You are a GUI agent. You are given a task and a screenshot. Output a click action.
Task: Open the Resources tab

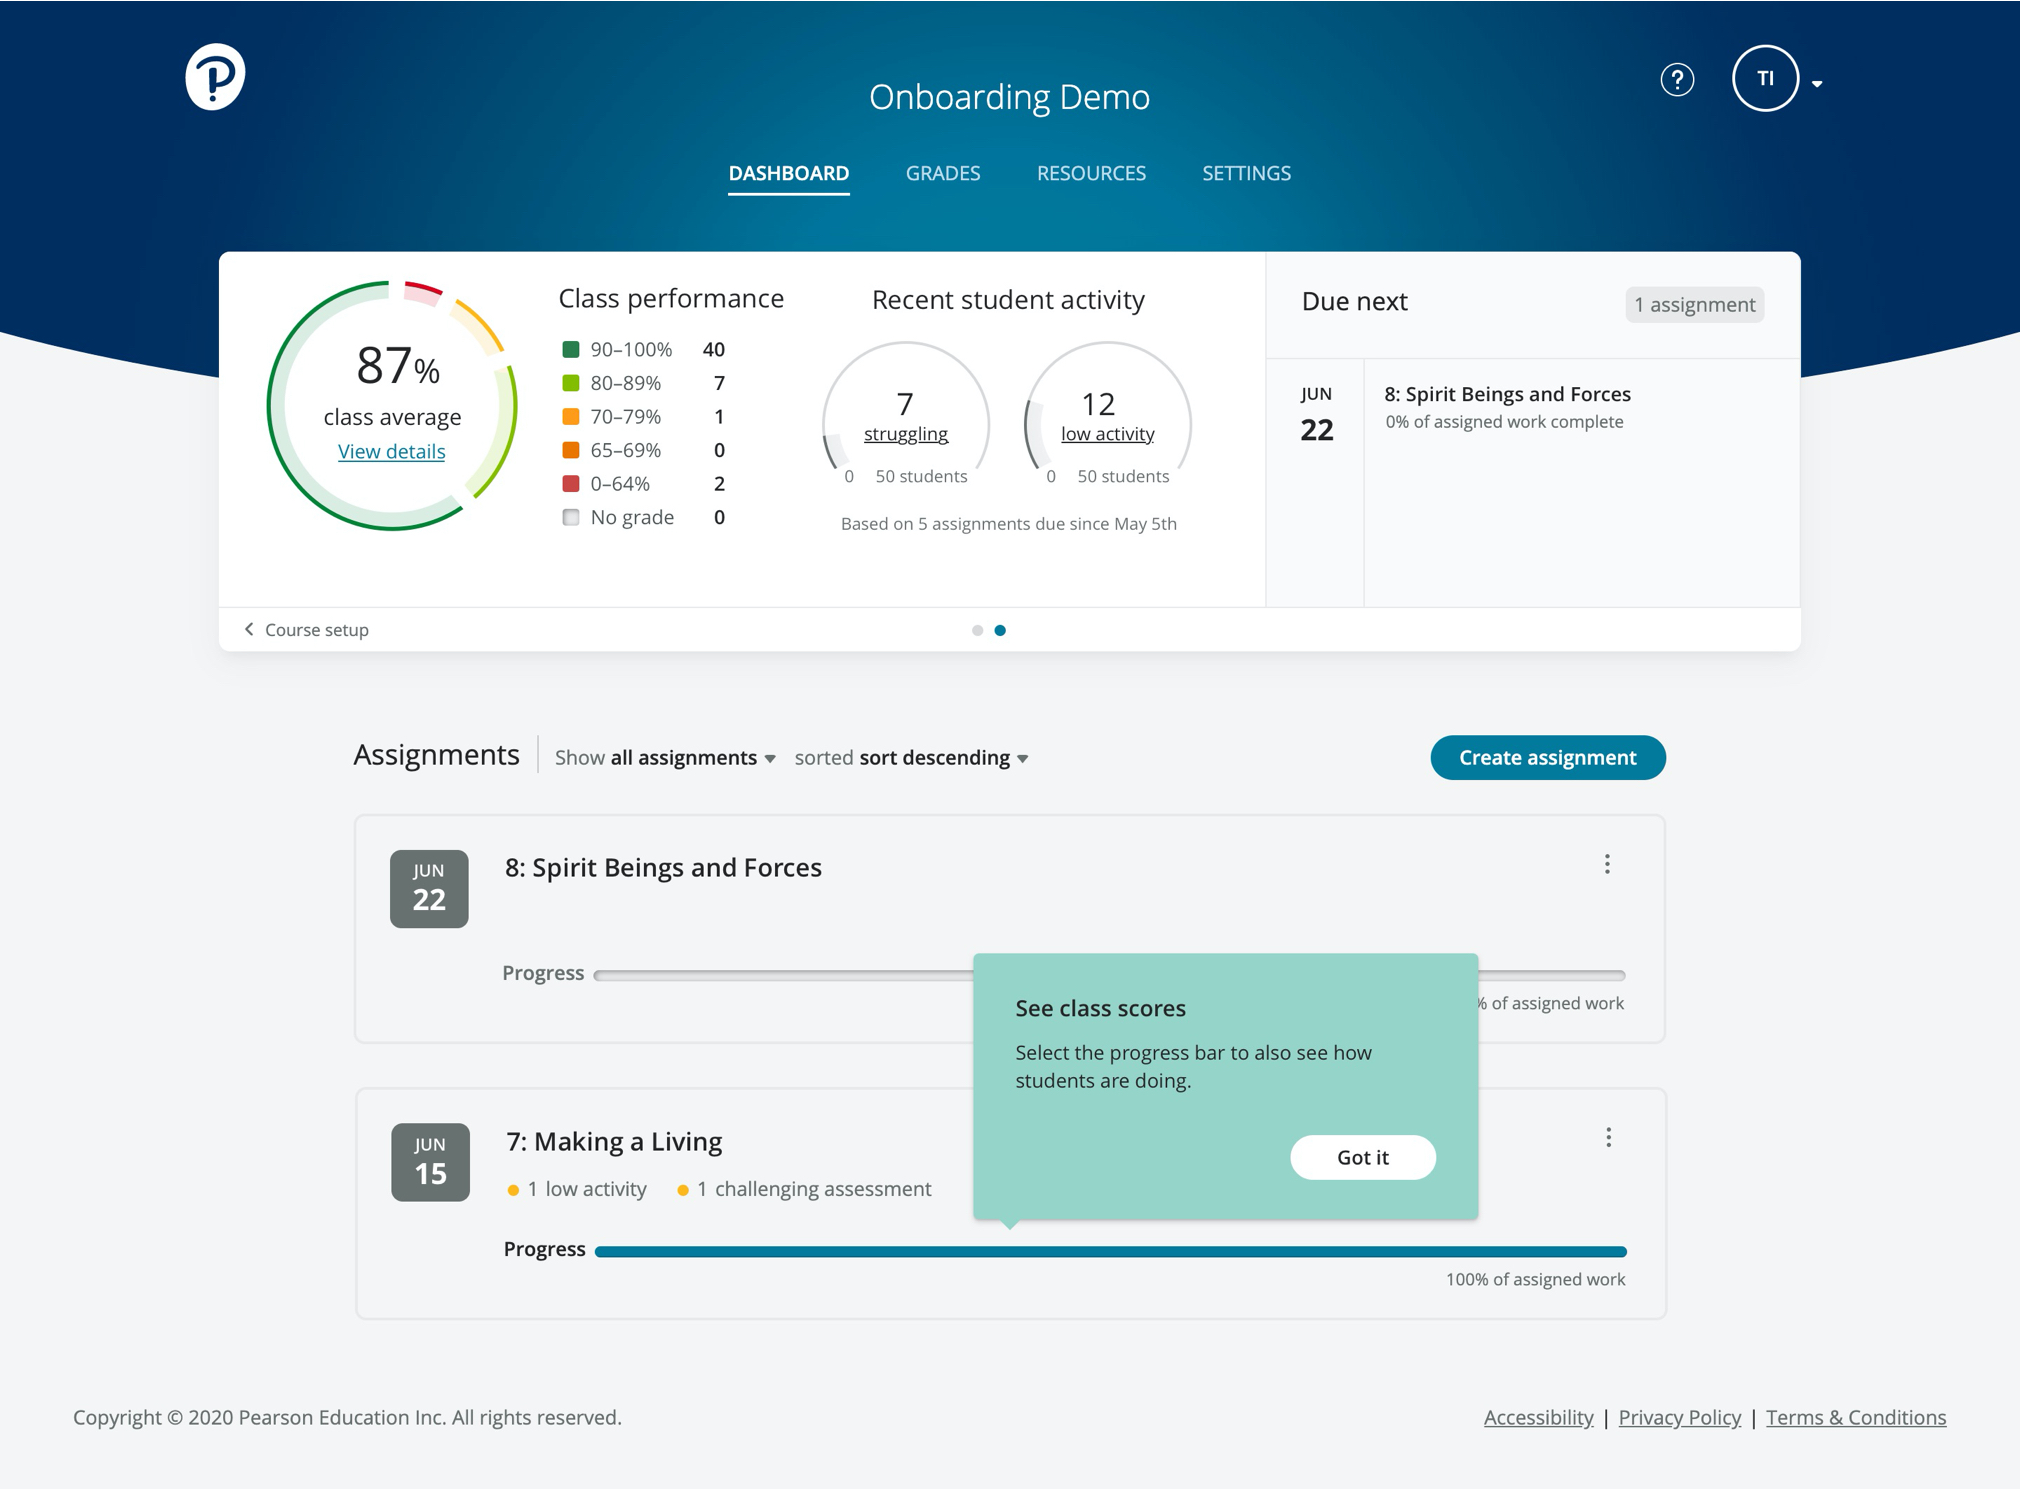point(1091,173)
